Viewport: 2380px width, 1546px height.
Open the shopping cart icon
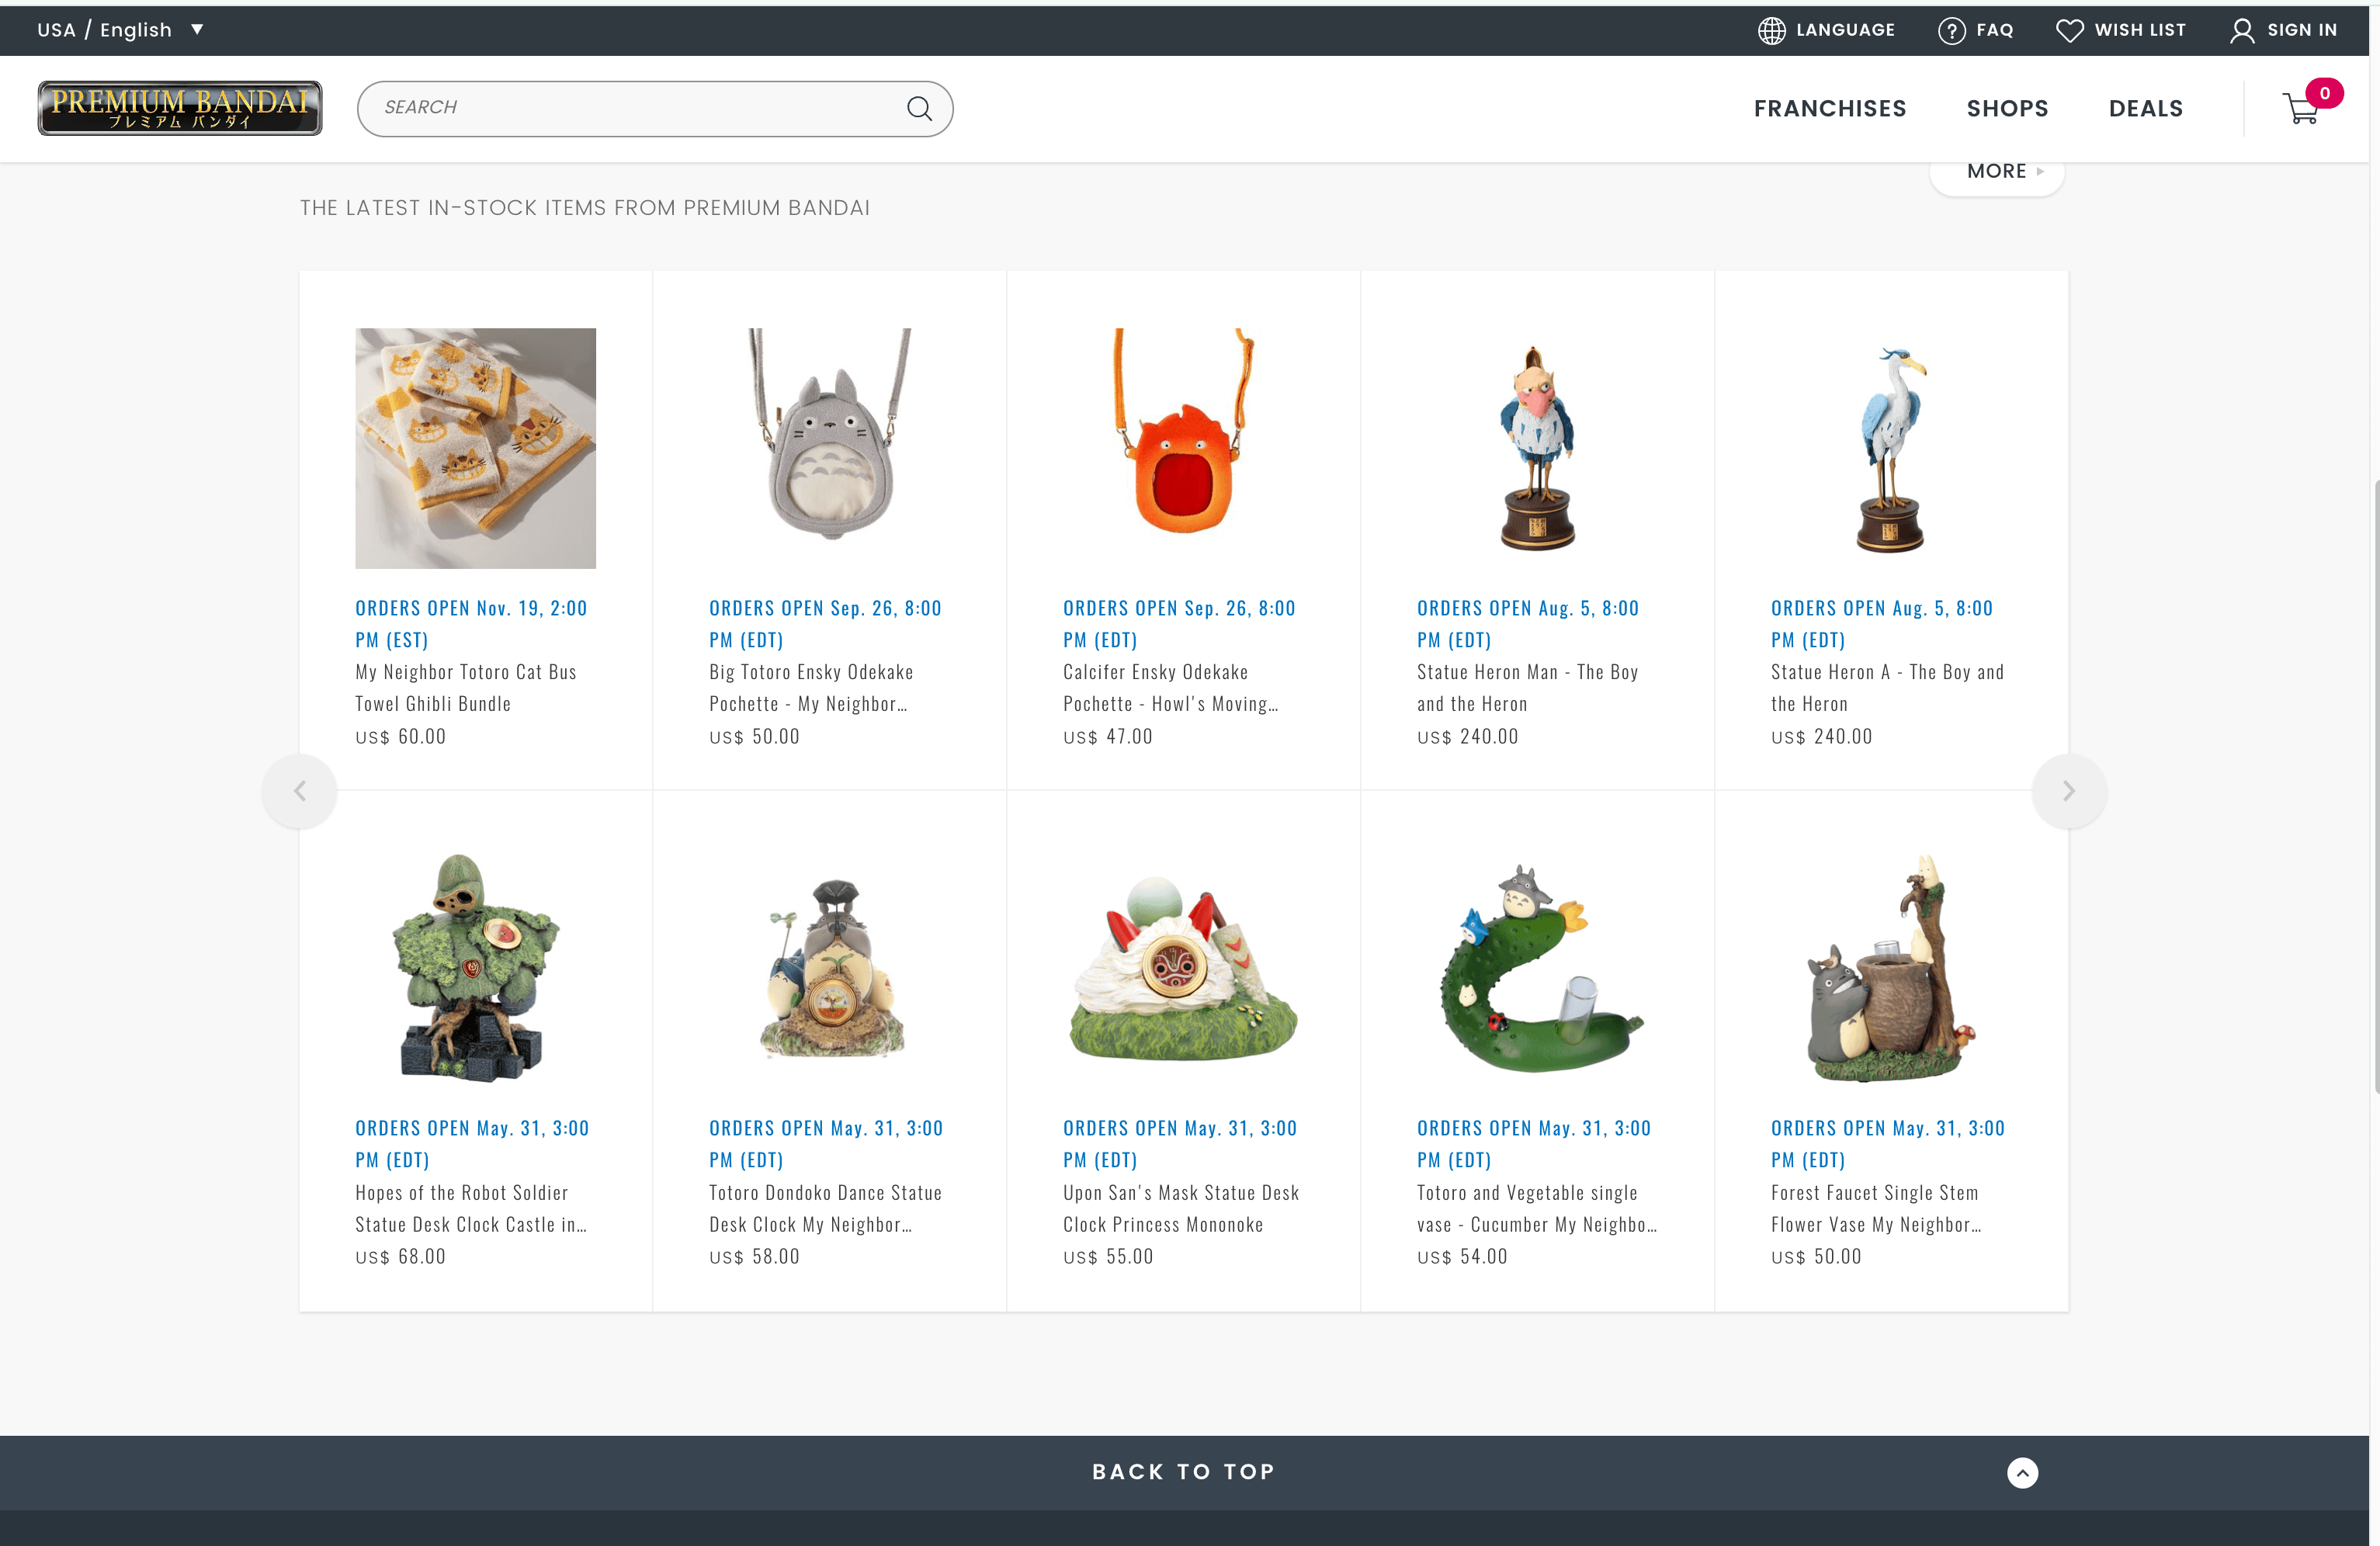coord(2302,109)
